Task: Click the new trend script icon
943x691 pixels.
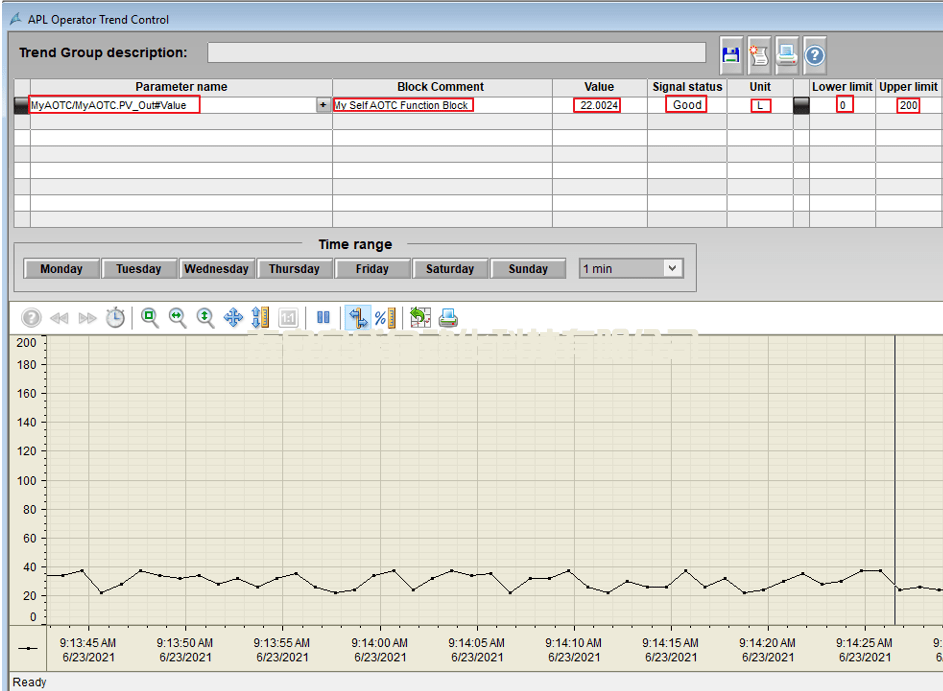Action: [759, 55]
